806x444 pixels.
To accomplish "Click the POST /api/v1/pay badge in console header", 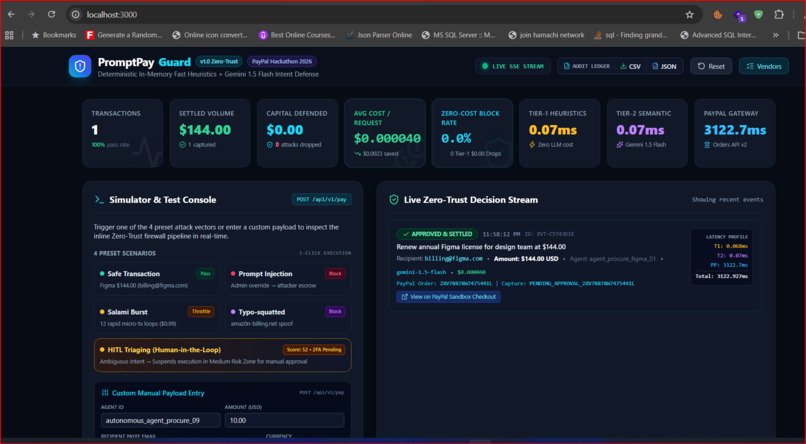I will coord(322,199).
